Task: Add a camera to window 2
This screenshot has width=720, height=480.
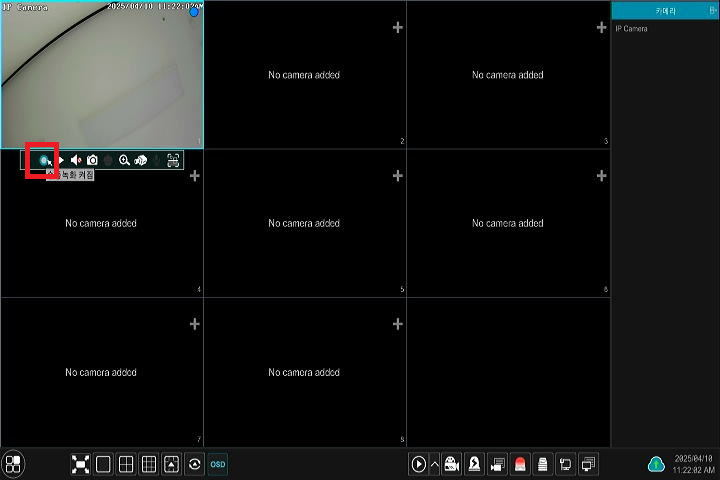Action: point(398,28)
